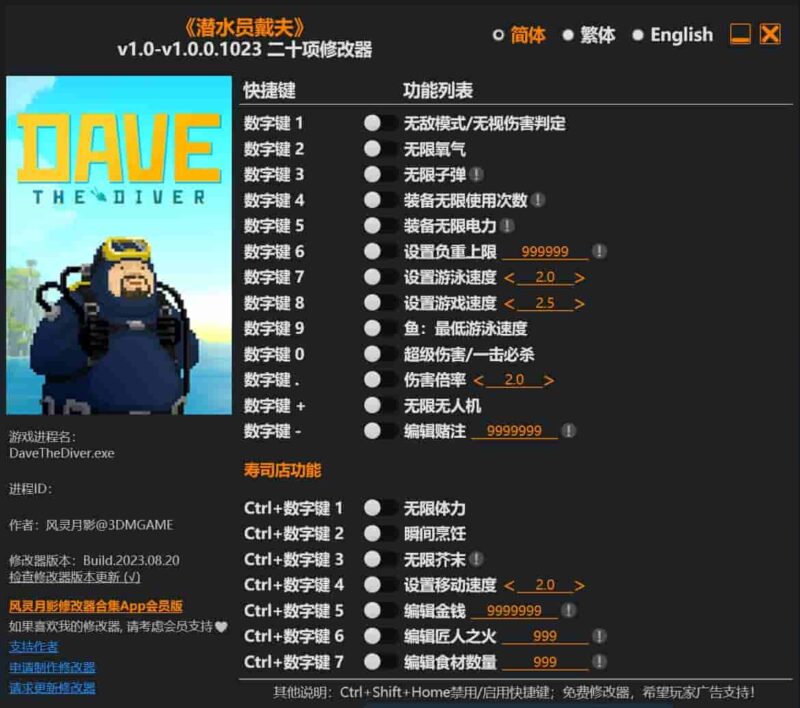Click the 编辑金钱 value field

click(514, 611)
